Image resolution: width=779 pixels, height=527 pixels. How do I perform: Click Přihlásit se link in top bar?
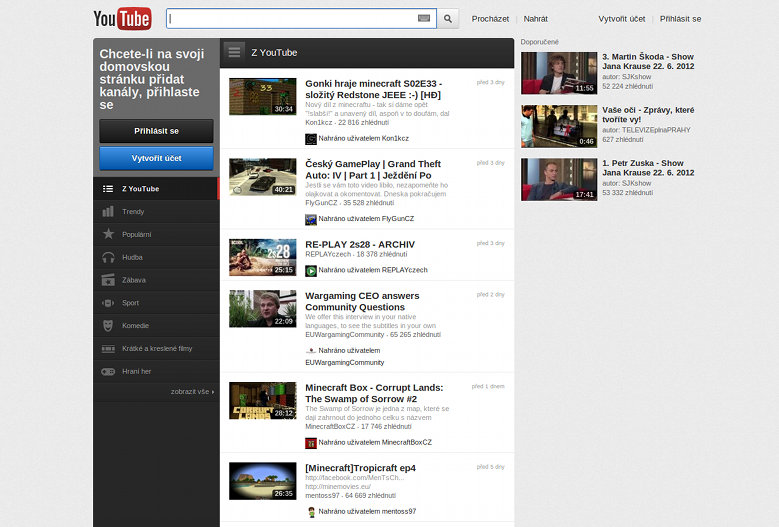pyautogui.click(x=680, y=19)
